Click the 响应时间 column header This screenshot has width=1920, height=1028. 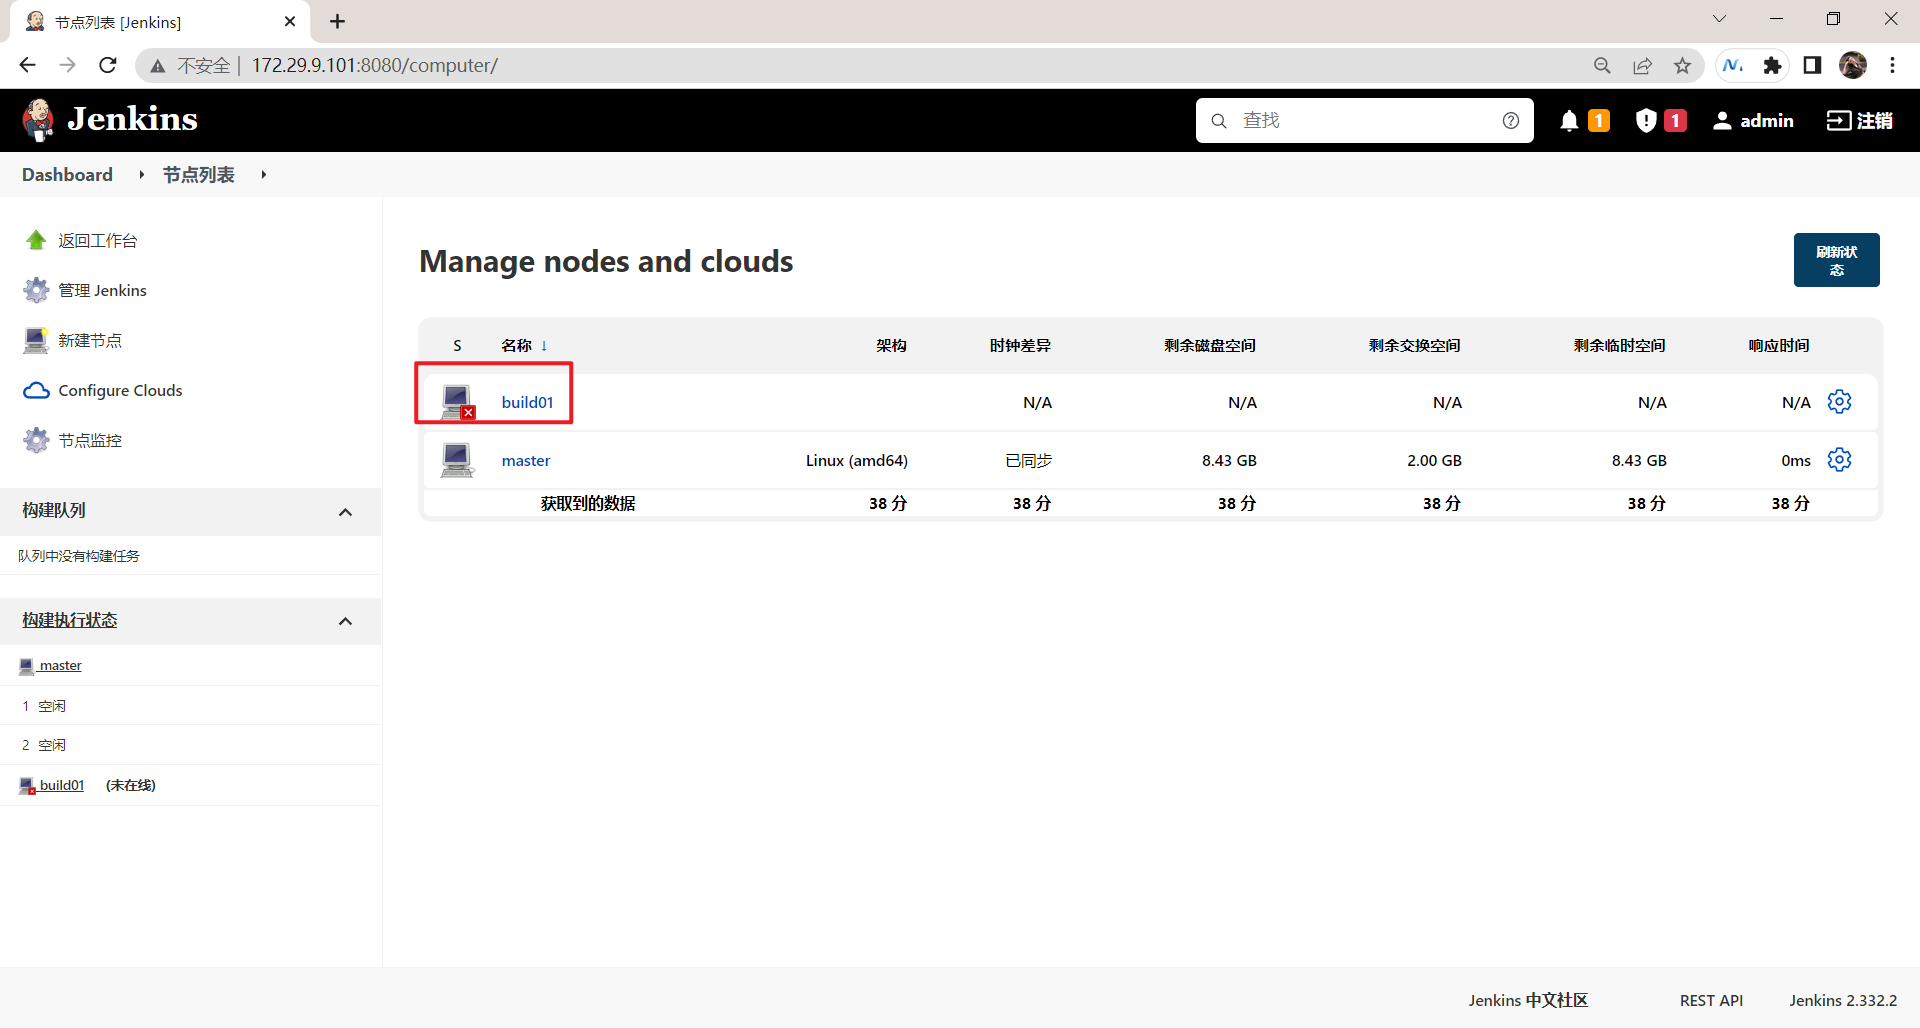(1779, 346)
